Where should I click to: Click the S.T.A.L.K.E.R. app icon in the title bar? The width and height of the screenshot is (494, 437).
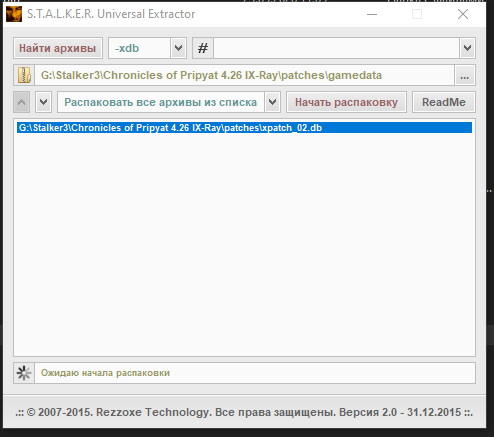tap(14, 14)
